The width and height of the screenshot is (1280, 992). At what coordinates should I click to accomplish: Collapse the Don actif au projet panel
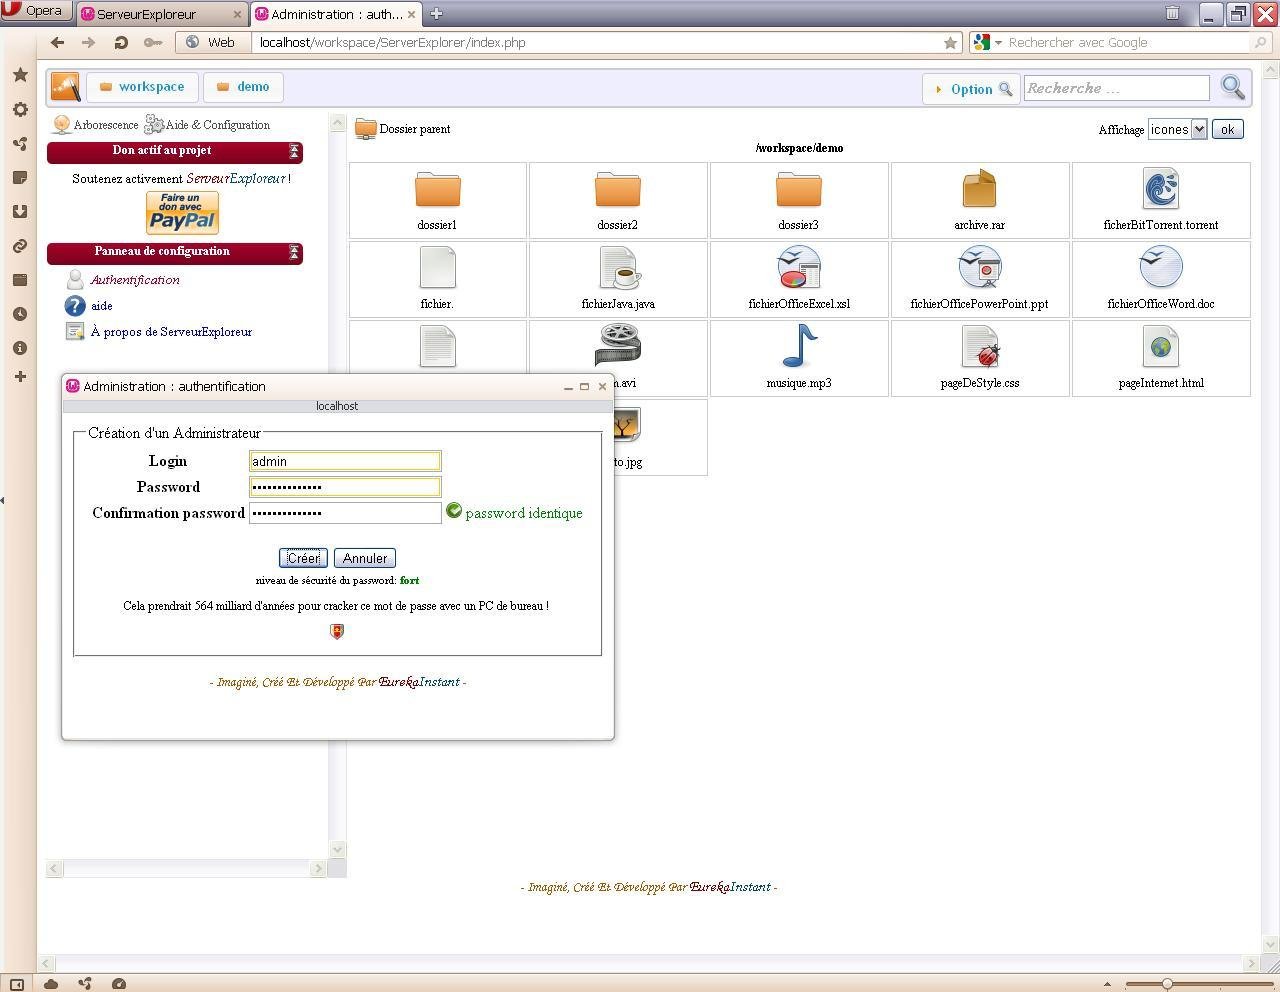coord(293,151)
